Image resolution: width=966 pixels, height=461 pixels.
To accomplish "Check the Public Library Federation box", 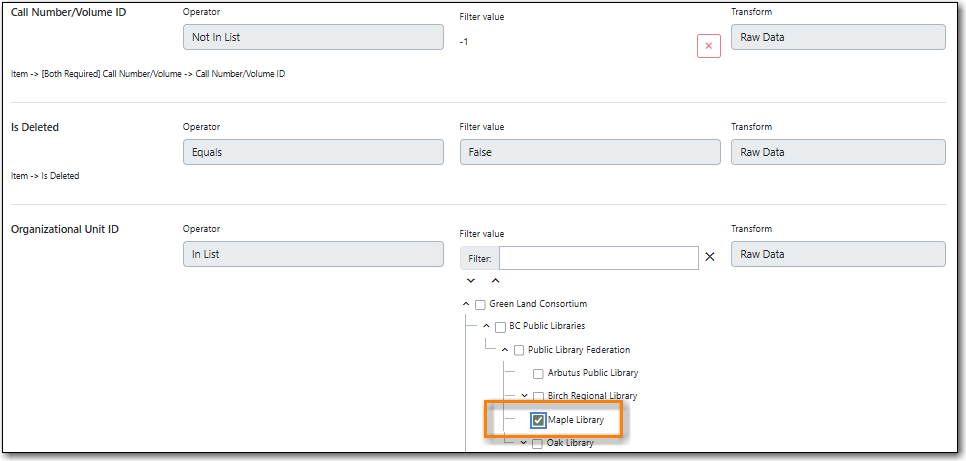I will (519, 350).
